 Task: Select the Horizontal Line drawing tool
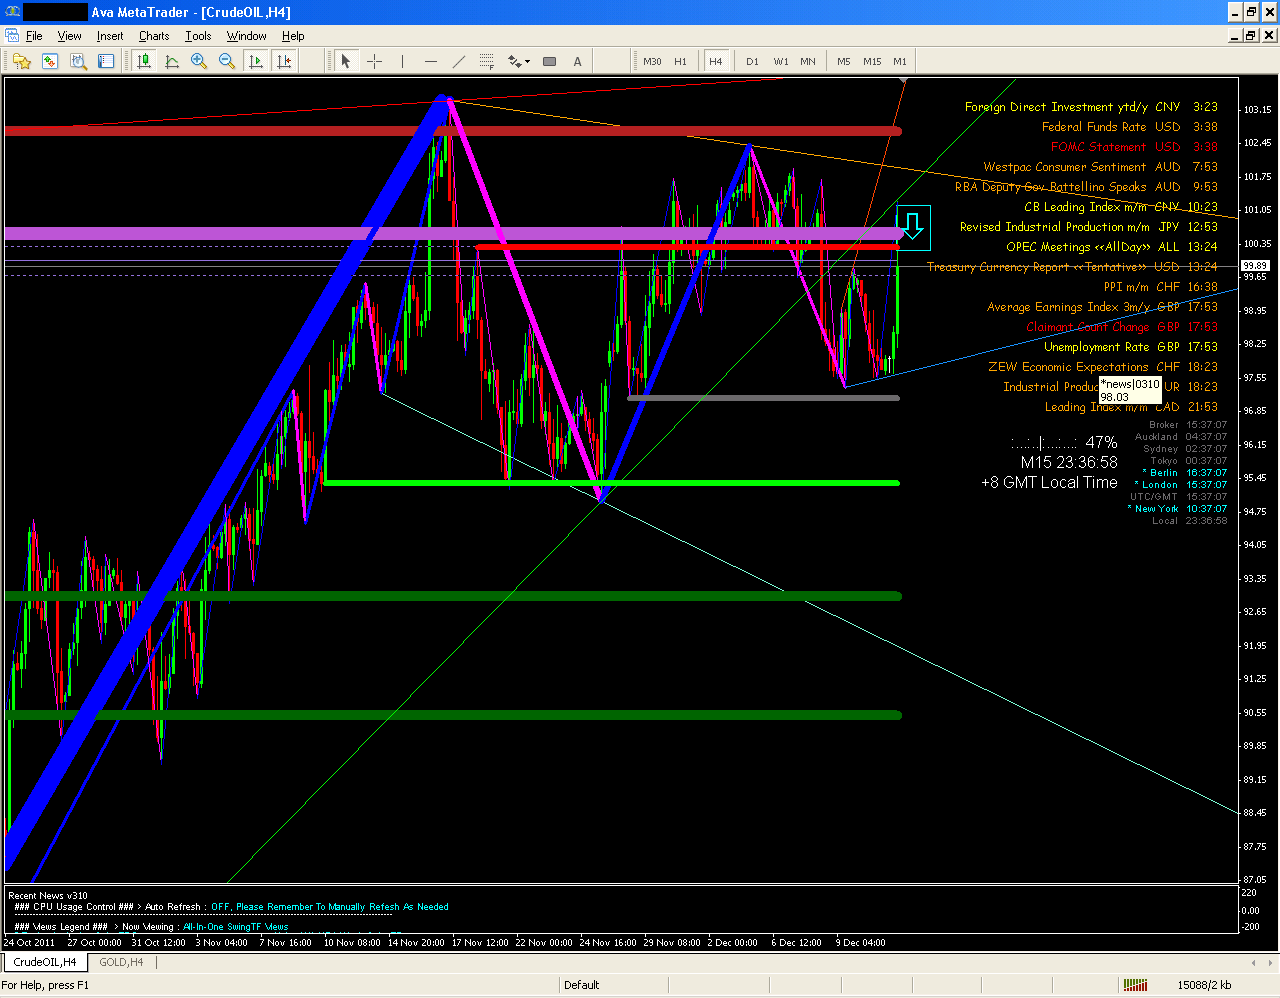coord(430,61)
